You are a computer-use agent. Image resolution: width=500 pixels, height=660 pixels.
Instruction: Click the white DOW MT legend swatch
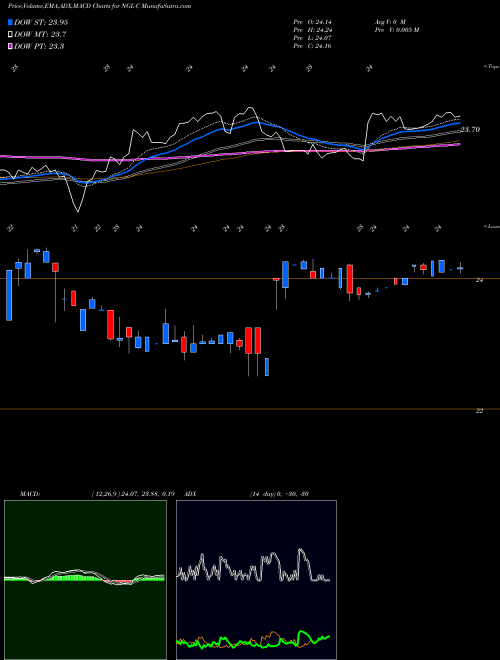tap(11, 34)
